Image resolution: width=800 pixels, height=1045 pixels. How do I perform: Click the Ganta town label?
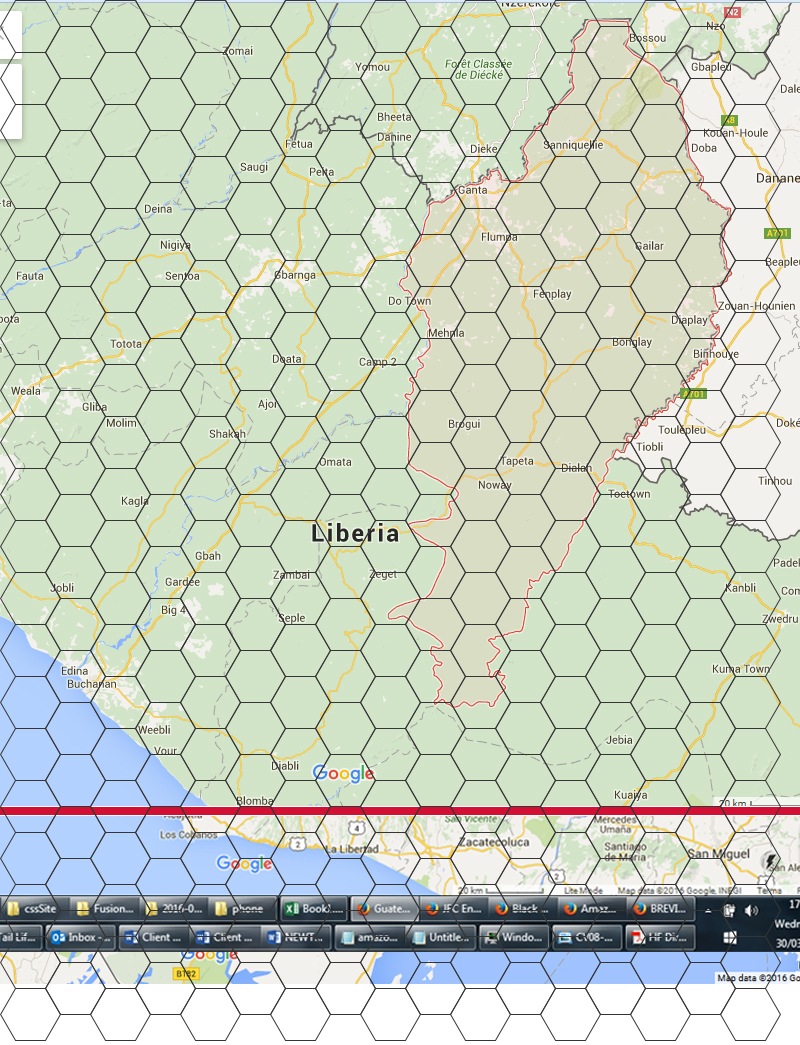coord(473,190)
